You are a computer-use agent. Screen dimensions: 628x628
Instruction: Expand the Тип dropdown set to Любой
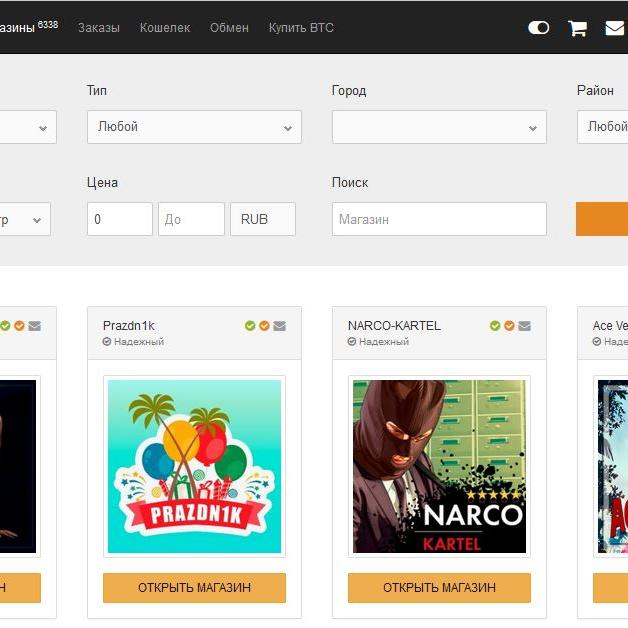194,127
